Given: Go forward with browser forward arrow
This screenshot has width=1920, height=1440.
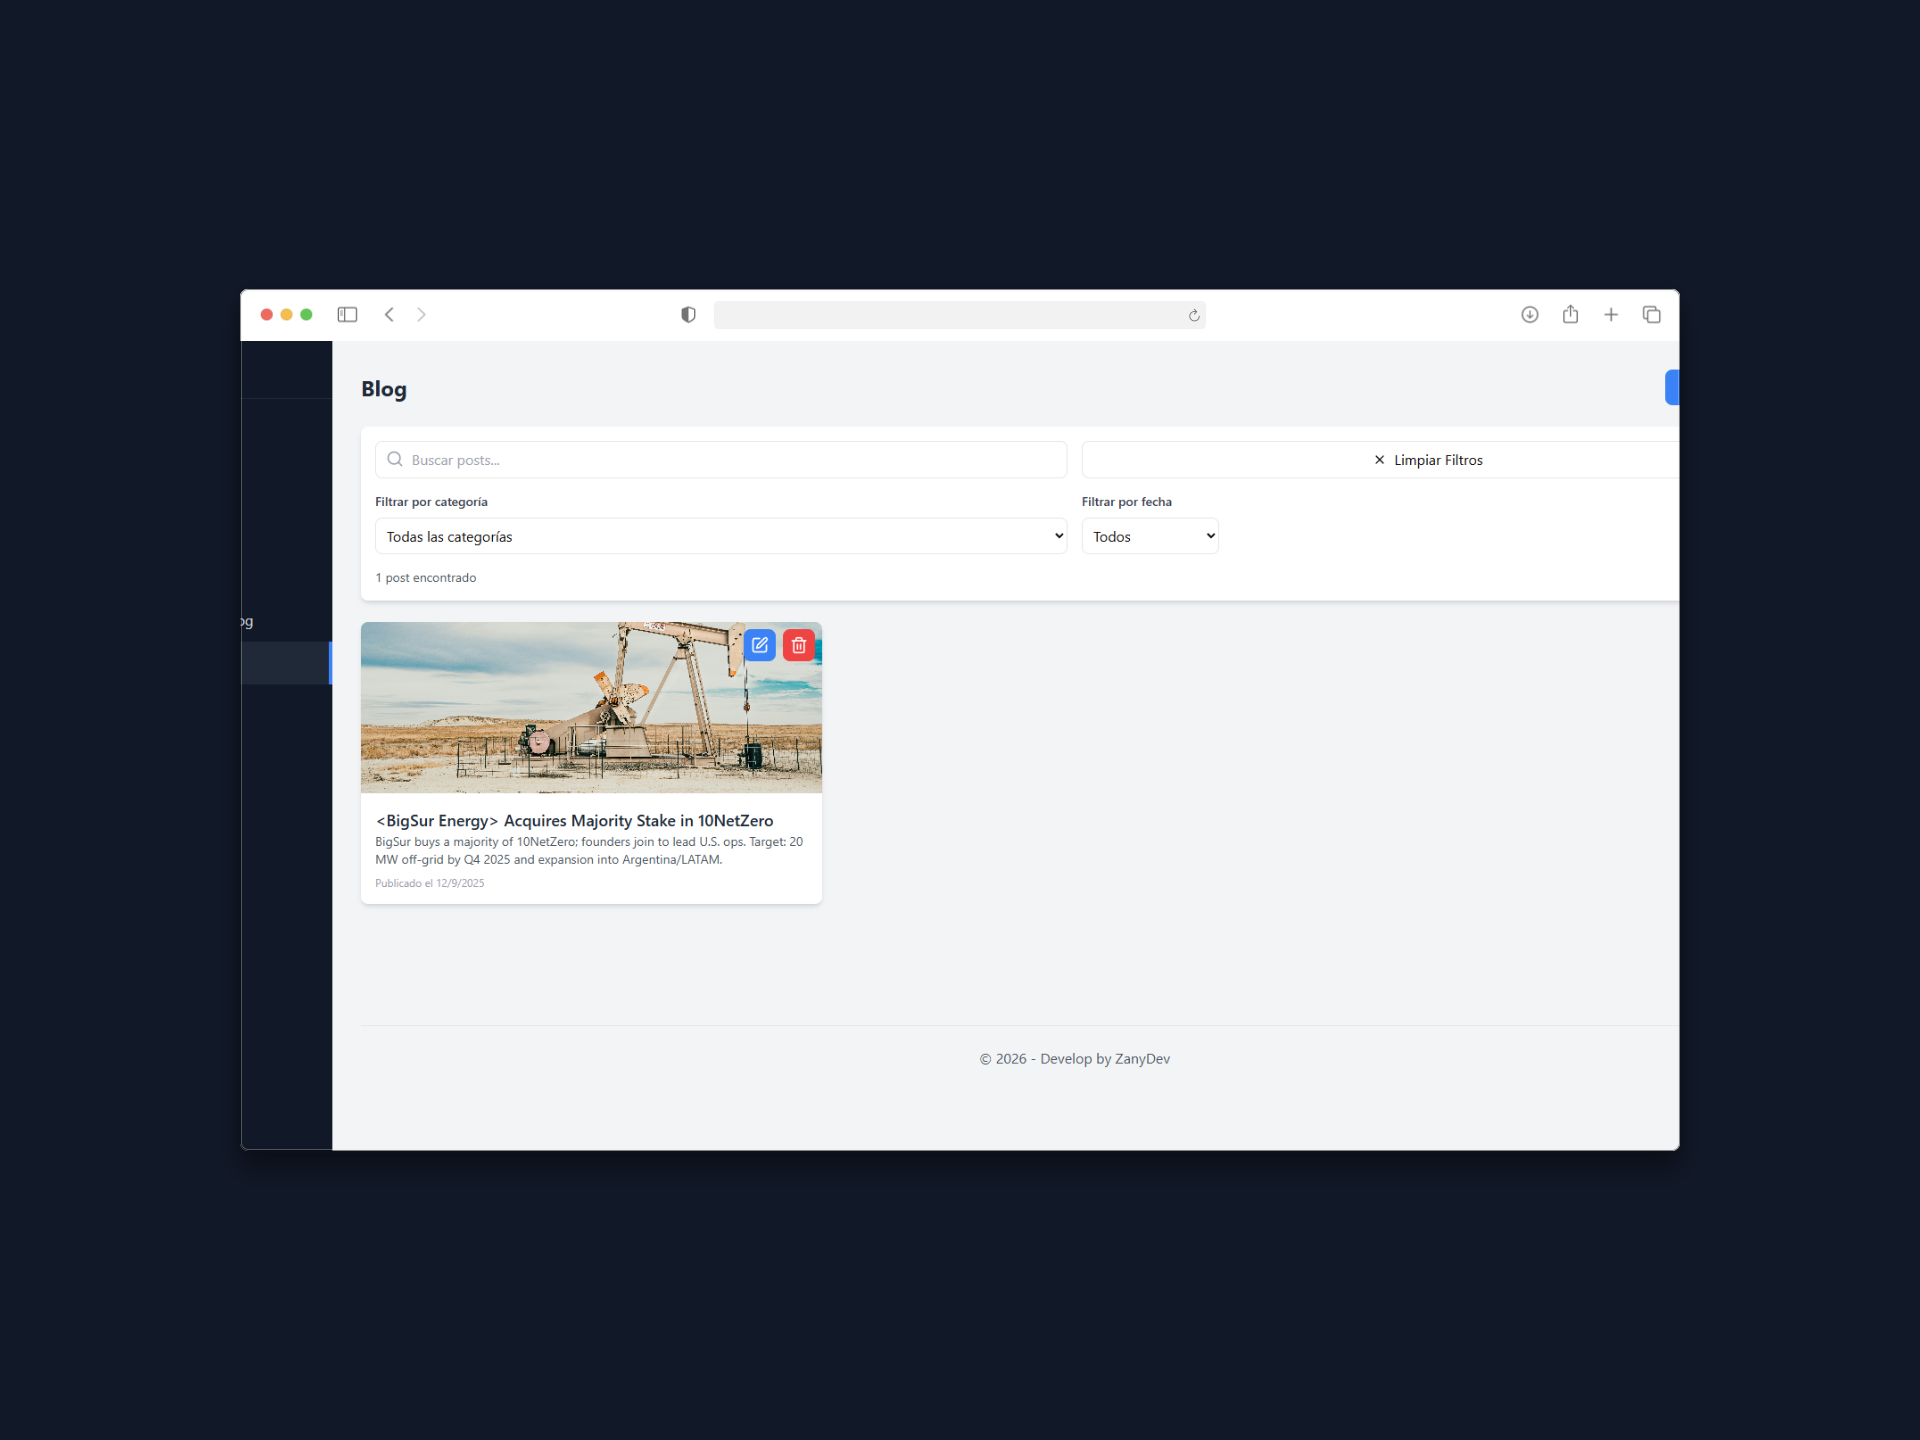Looking at the screenshot, I should [x=421, y=315].
